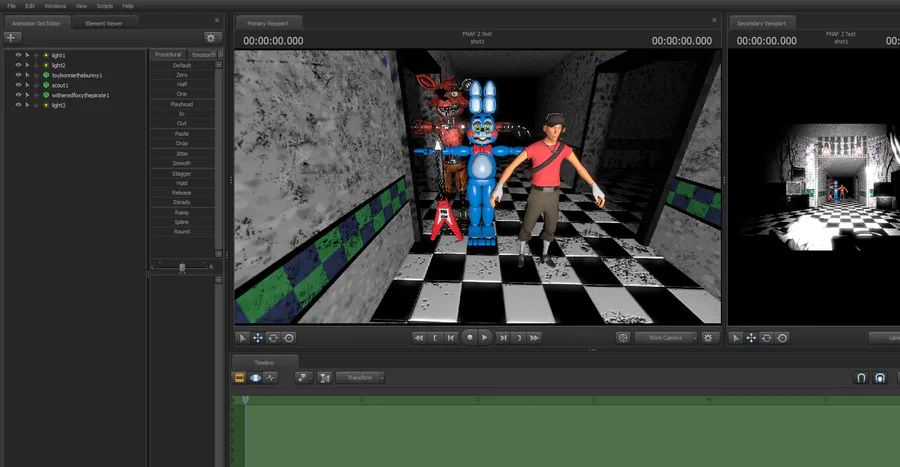Apply the Zero procedural preset

(182, 75)
